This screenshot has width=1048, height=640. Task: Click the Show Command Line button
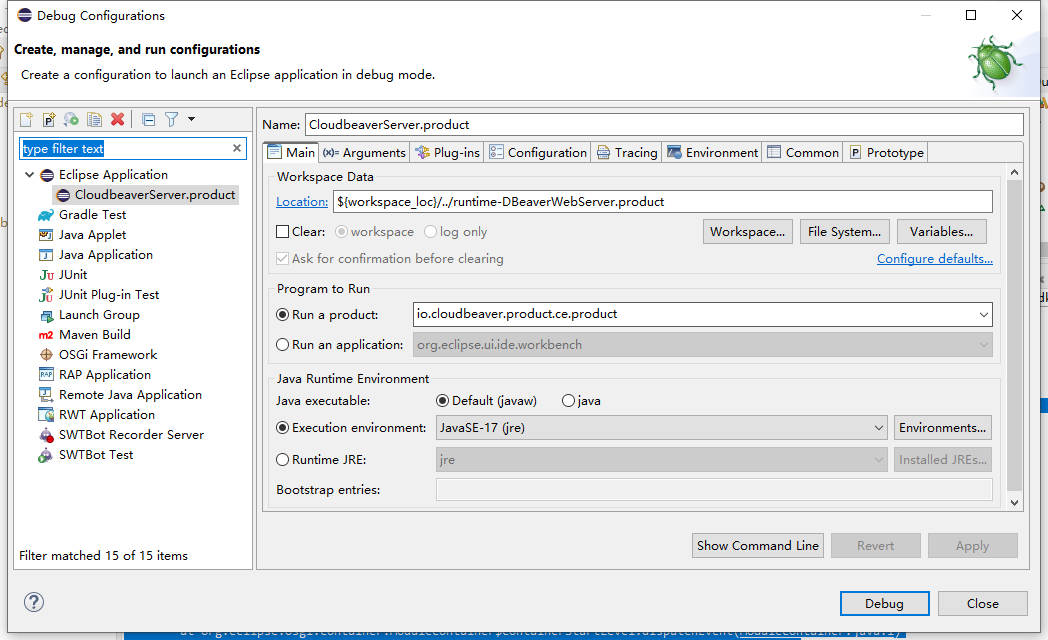click(757, 545)
